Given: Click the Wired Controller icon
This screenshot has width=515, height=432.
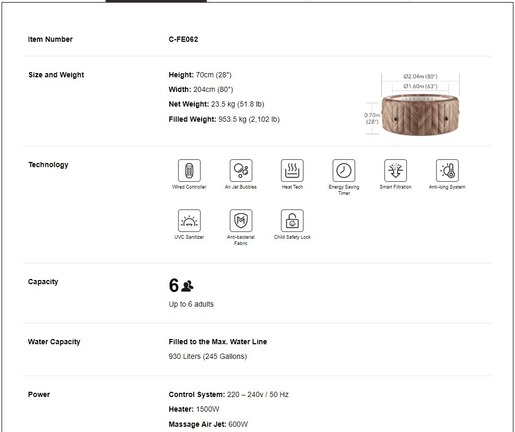Looking at the screenshot, I should coord(189,170).
